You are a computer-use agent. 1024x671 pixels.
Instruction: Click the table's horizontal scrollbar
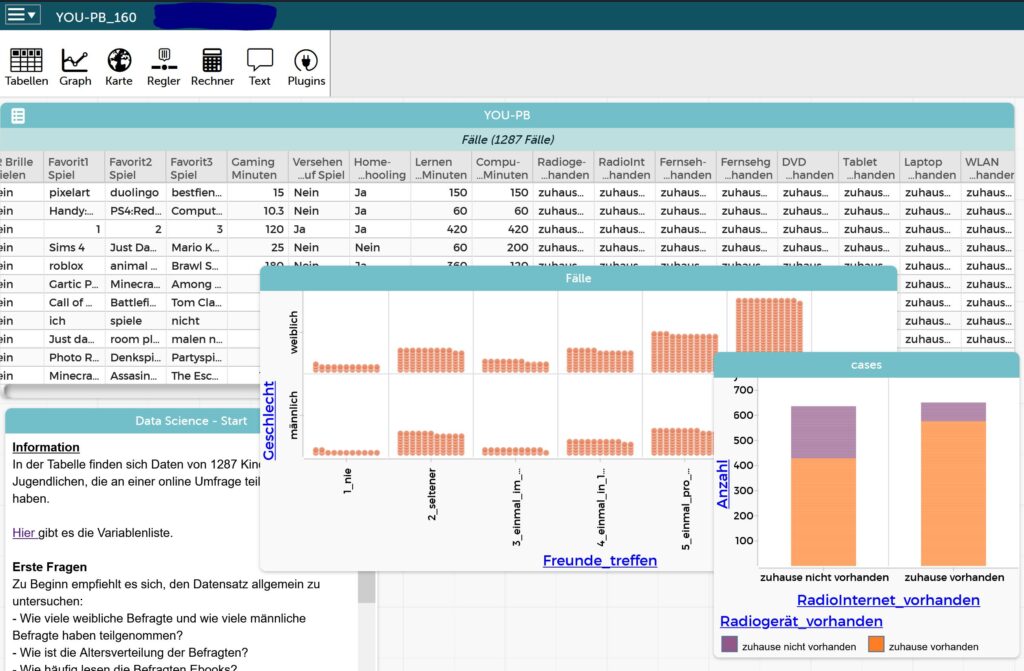[x=120, y=391]
